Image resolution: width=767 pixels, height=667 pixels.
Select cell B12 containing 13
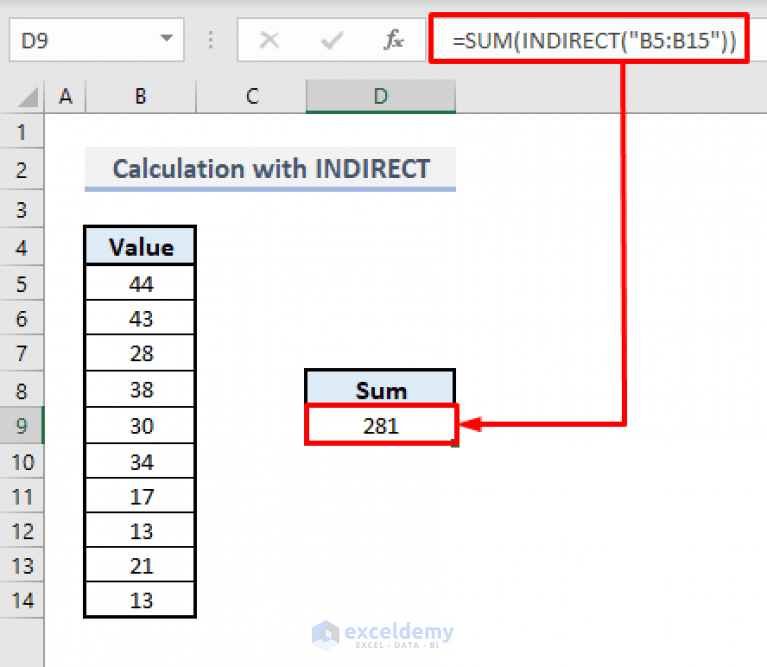click(140, 531)
